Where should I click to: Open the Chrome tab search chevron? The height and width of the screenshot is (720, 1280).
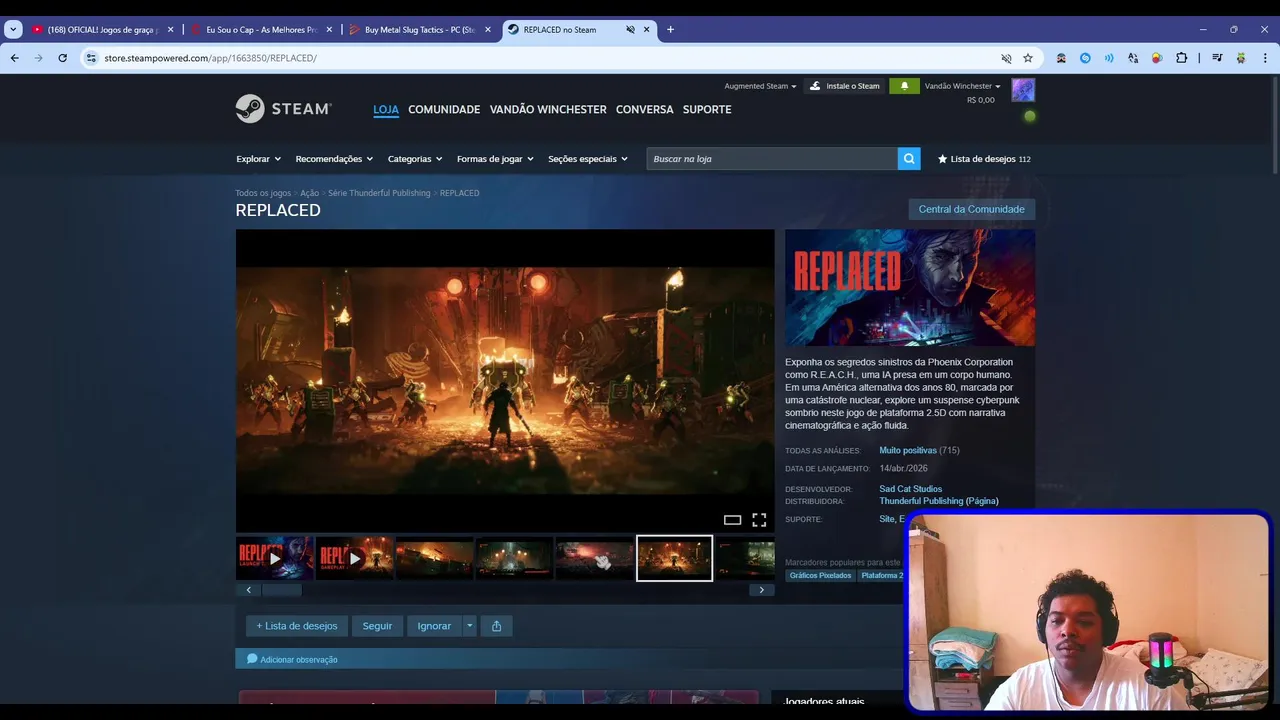tap(13, 29)
